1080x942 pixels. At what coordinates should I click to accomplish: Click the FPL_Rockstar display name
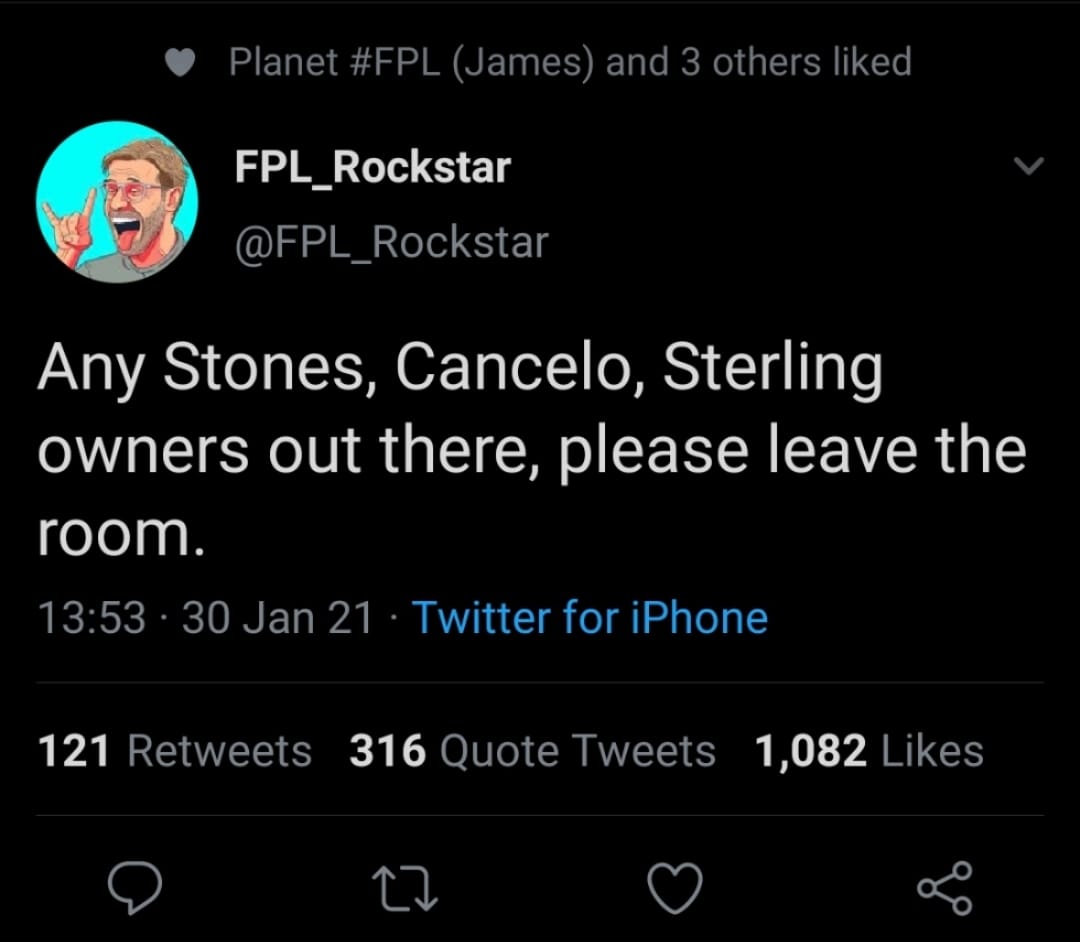pos(372,167)
